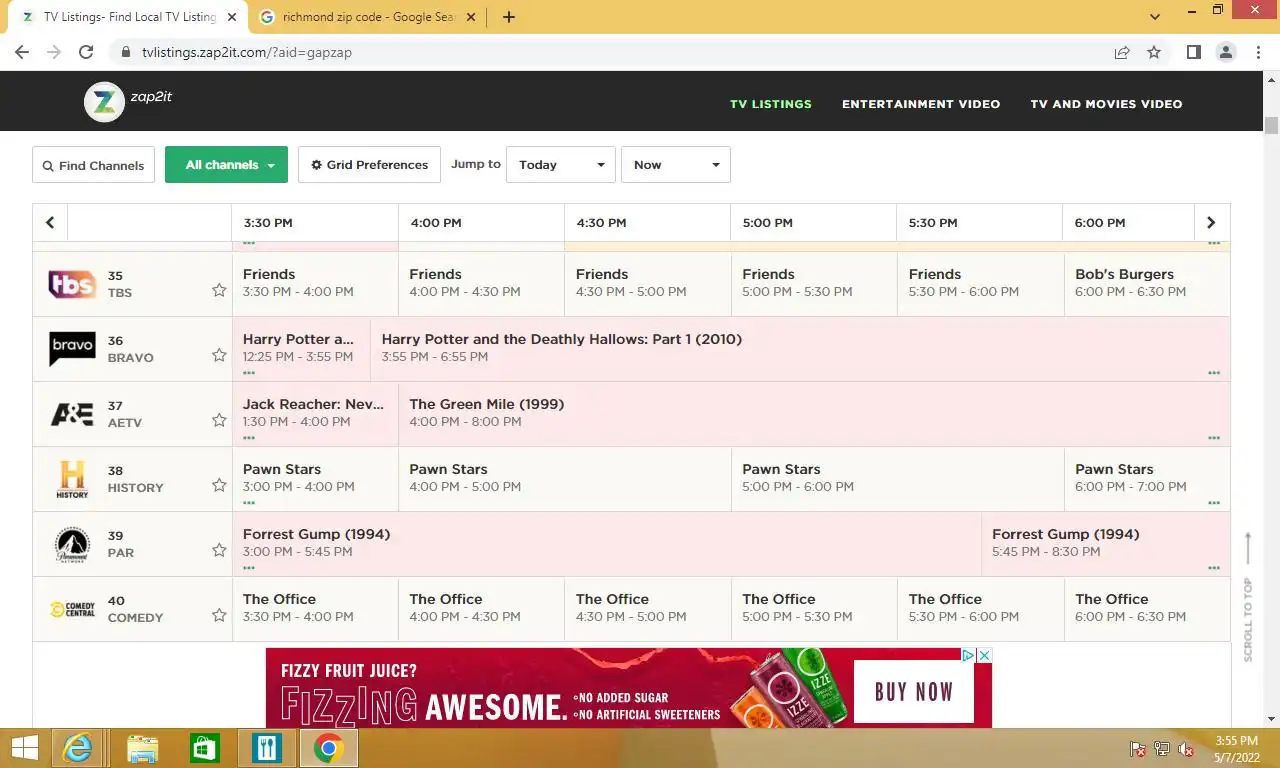Image resolution: width=1280 pixels, height=768 pixels.
Task: Open TV AND MOVIES VIDEO nav item
Action: 1106,104
